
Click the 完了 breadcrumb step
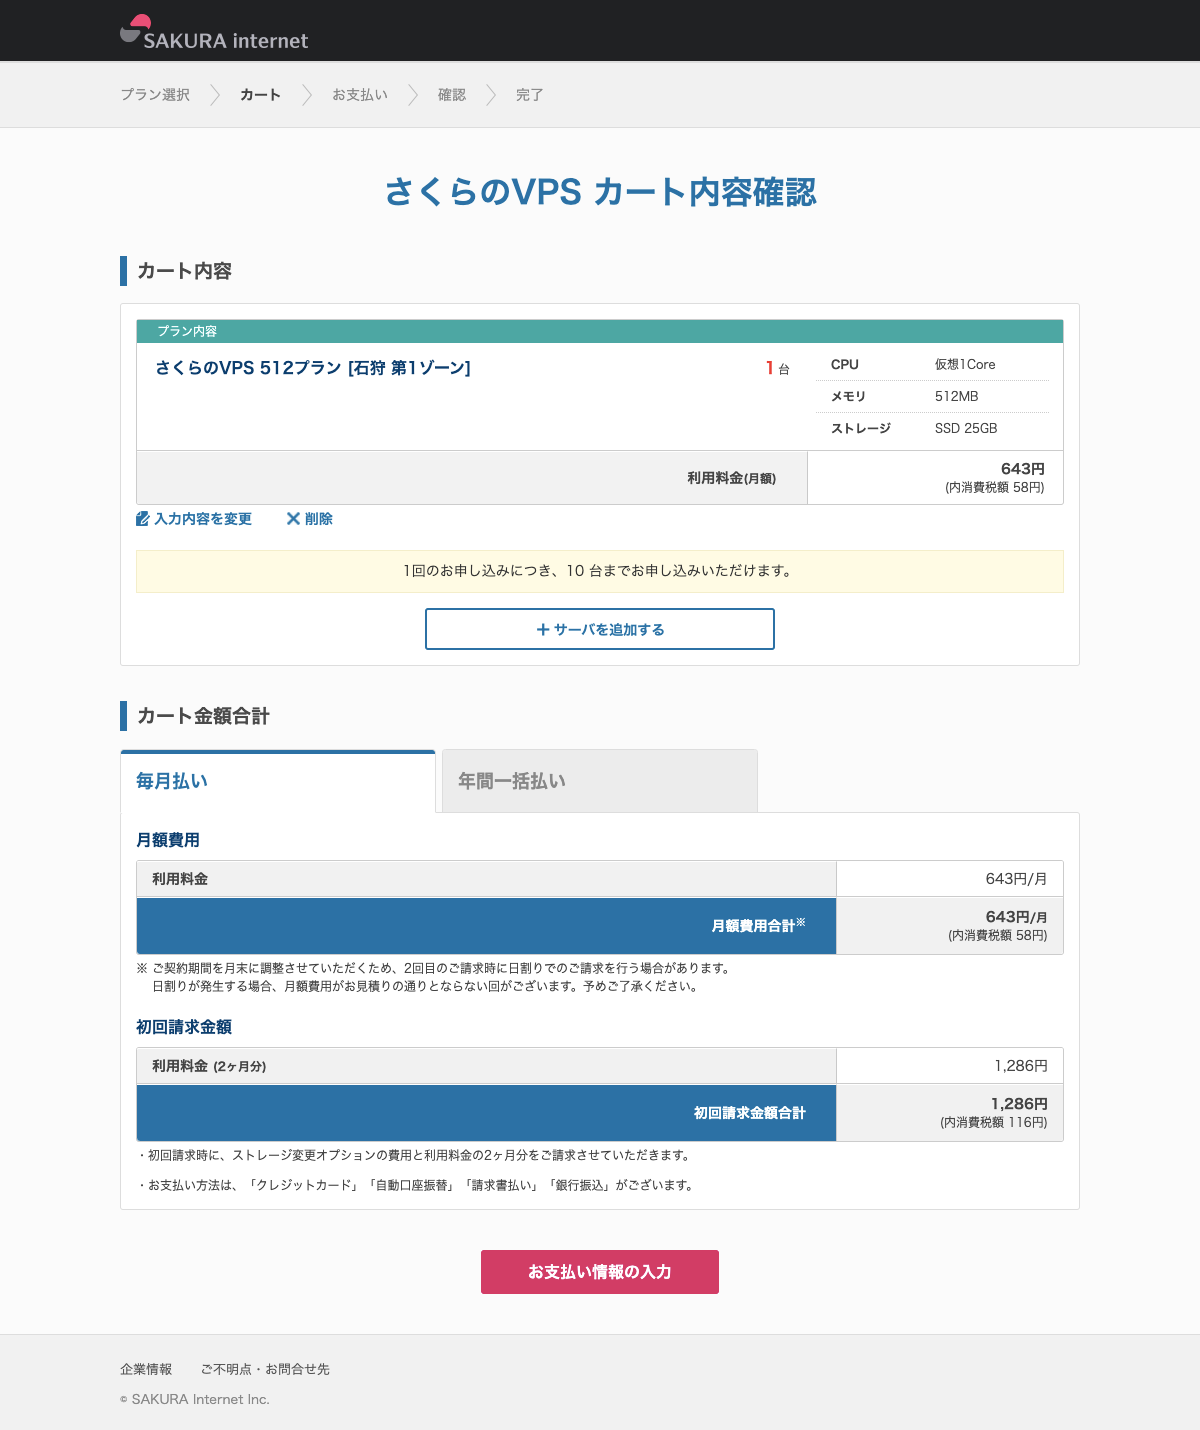tap(529, 95)
